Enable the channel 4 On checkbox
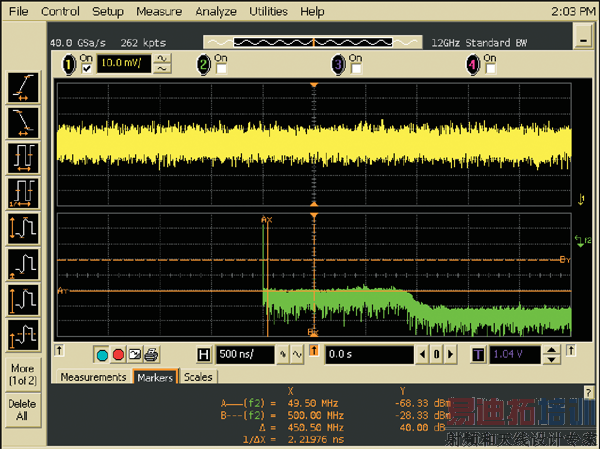This screenshot has height=449, width=600. coord(491,69)
